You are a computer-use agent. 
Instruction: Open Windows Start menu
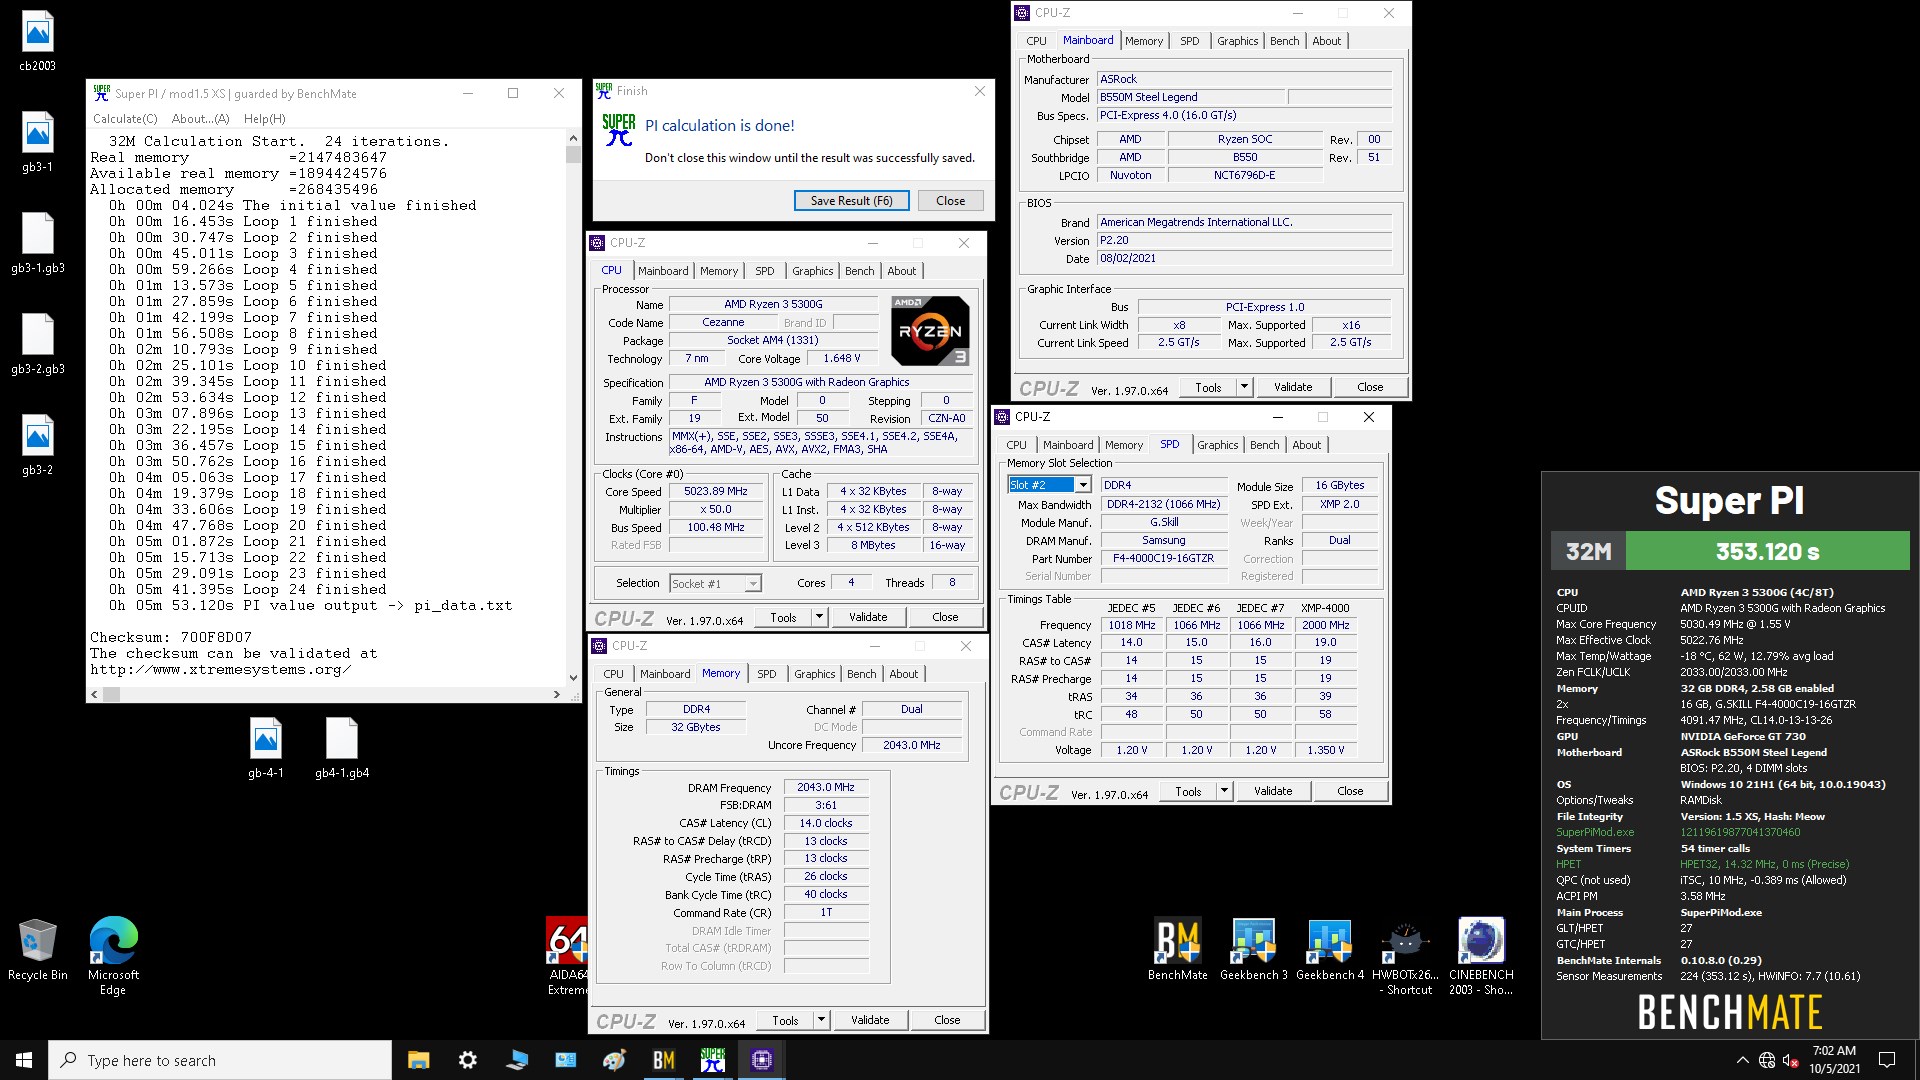pyautogui.click(x=24, y=1060)
